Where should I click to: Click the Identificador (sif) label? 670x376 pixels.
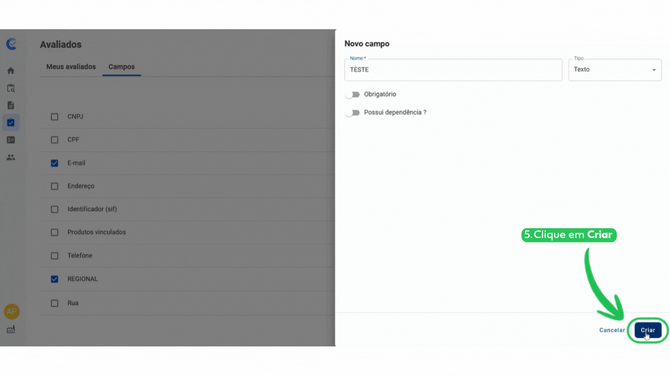(92, 209)
